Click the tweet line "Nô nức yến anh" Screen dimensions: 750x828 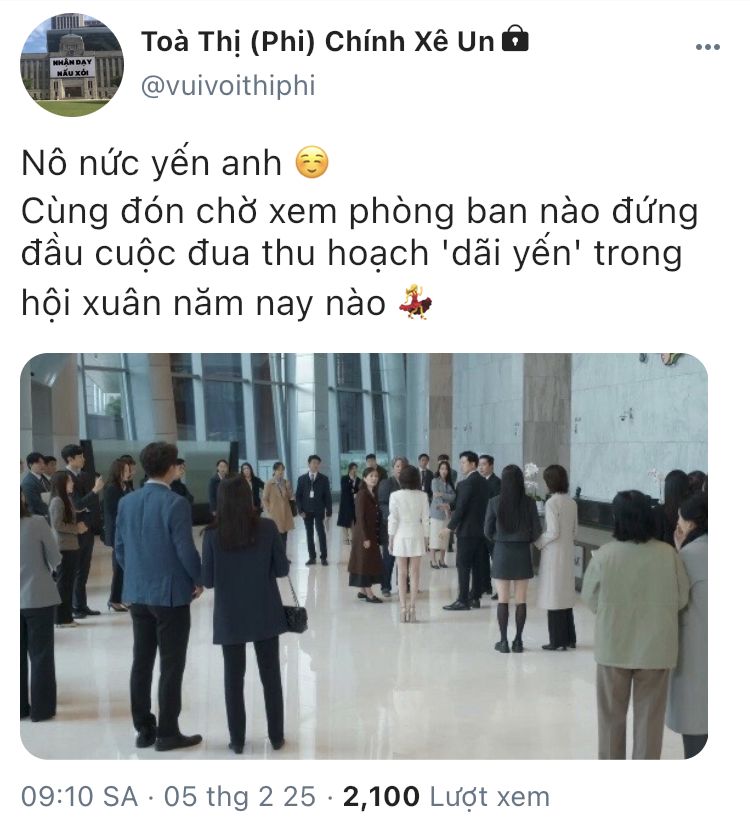point(152,163)
